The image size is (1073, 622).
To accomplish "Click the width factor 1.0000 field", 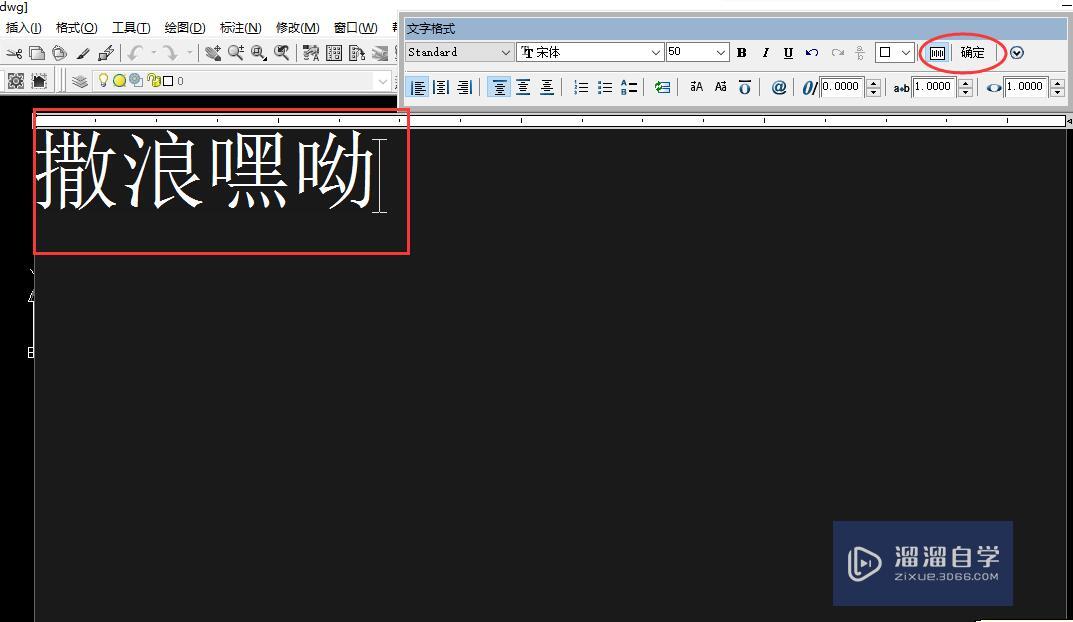I will click(x=1027, y=87).
